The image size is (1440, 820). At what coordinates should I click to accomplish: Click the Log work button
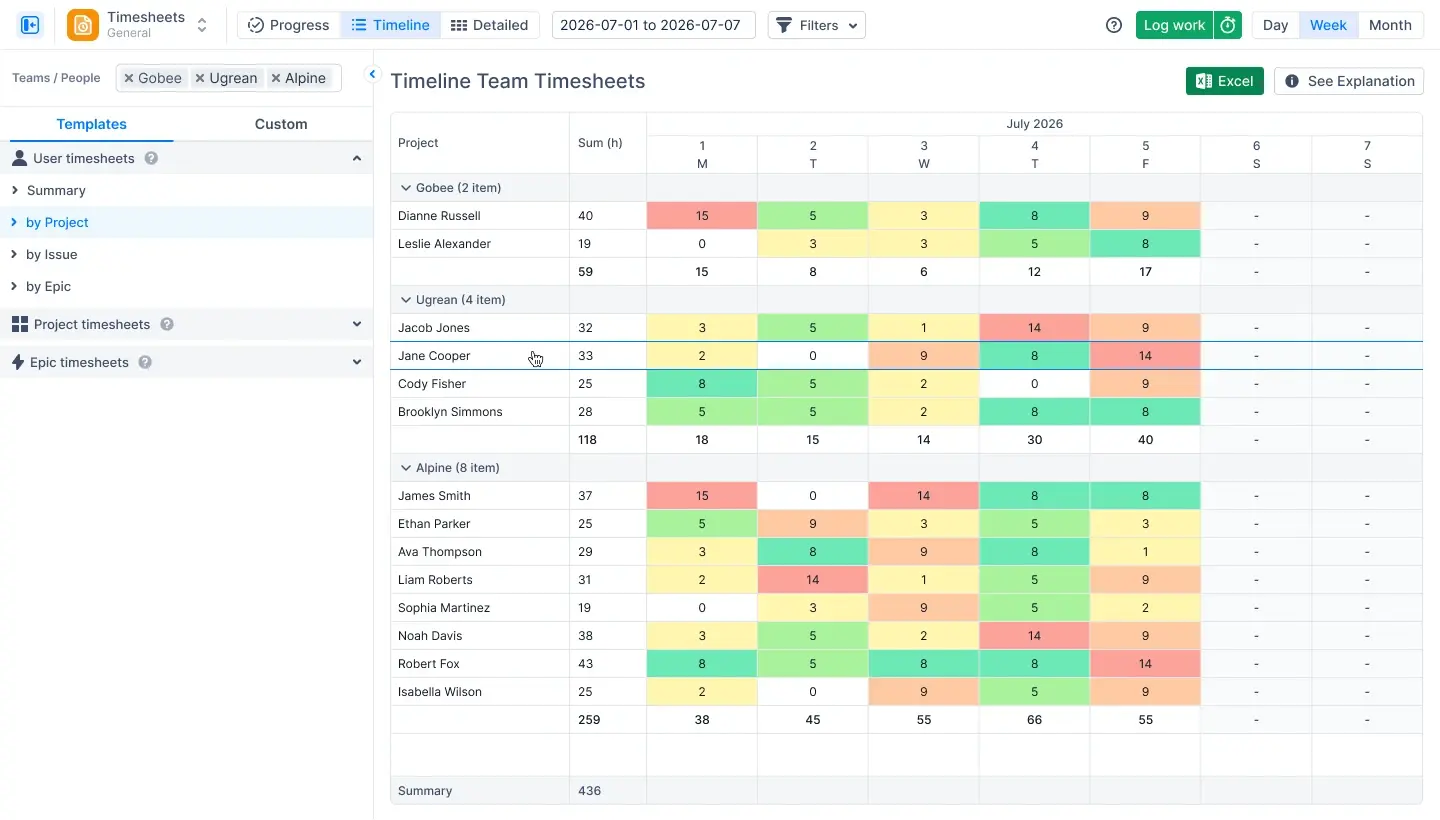(x=1174, y=25)
